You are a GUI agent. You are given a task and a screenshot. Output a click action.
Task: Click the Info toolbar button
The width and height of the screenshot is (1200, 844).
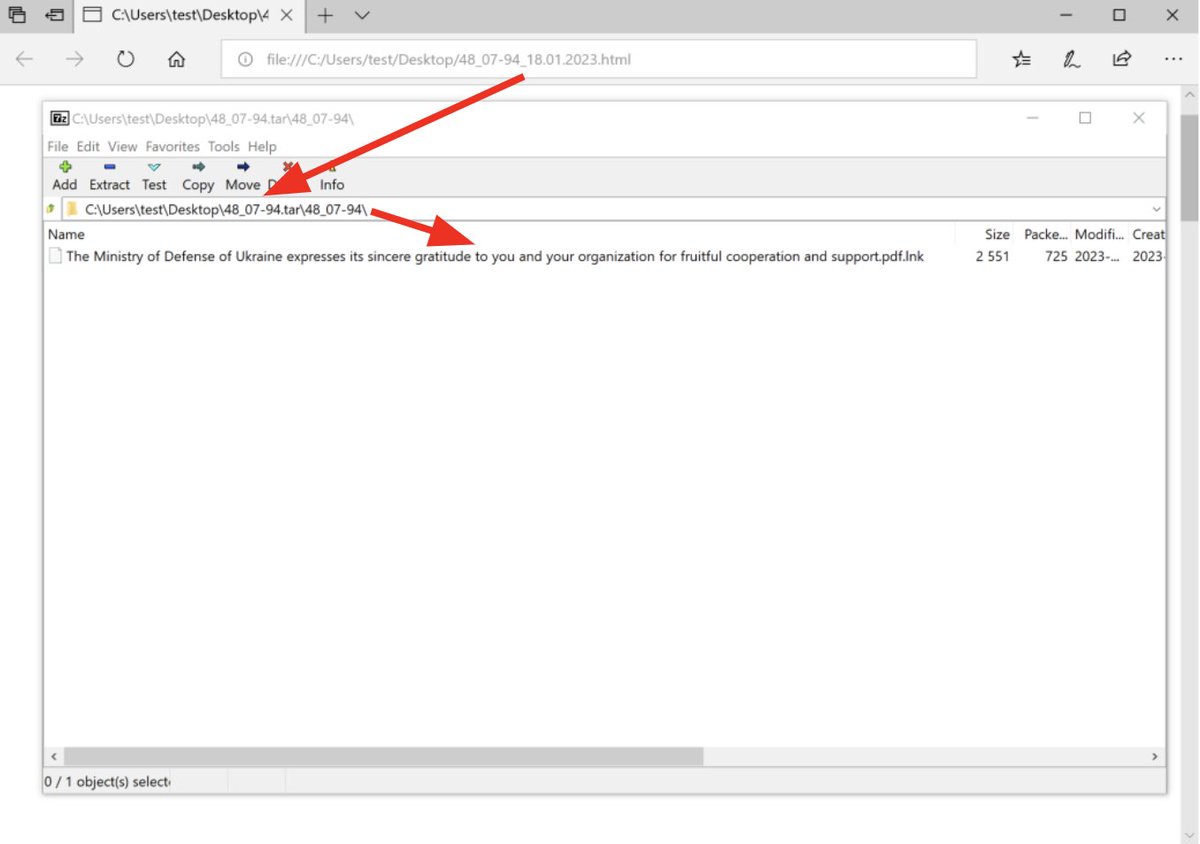pos(332,176)
